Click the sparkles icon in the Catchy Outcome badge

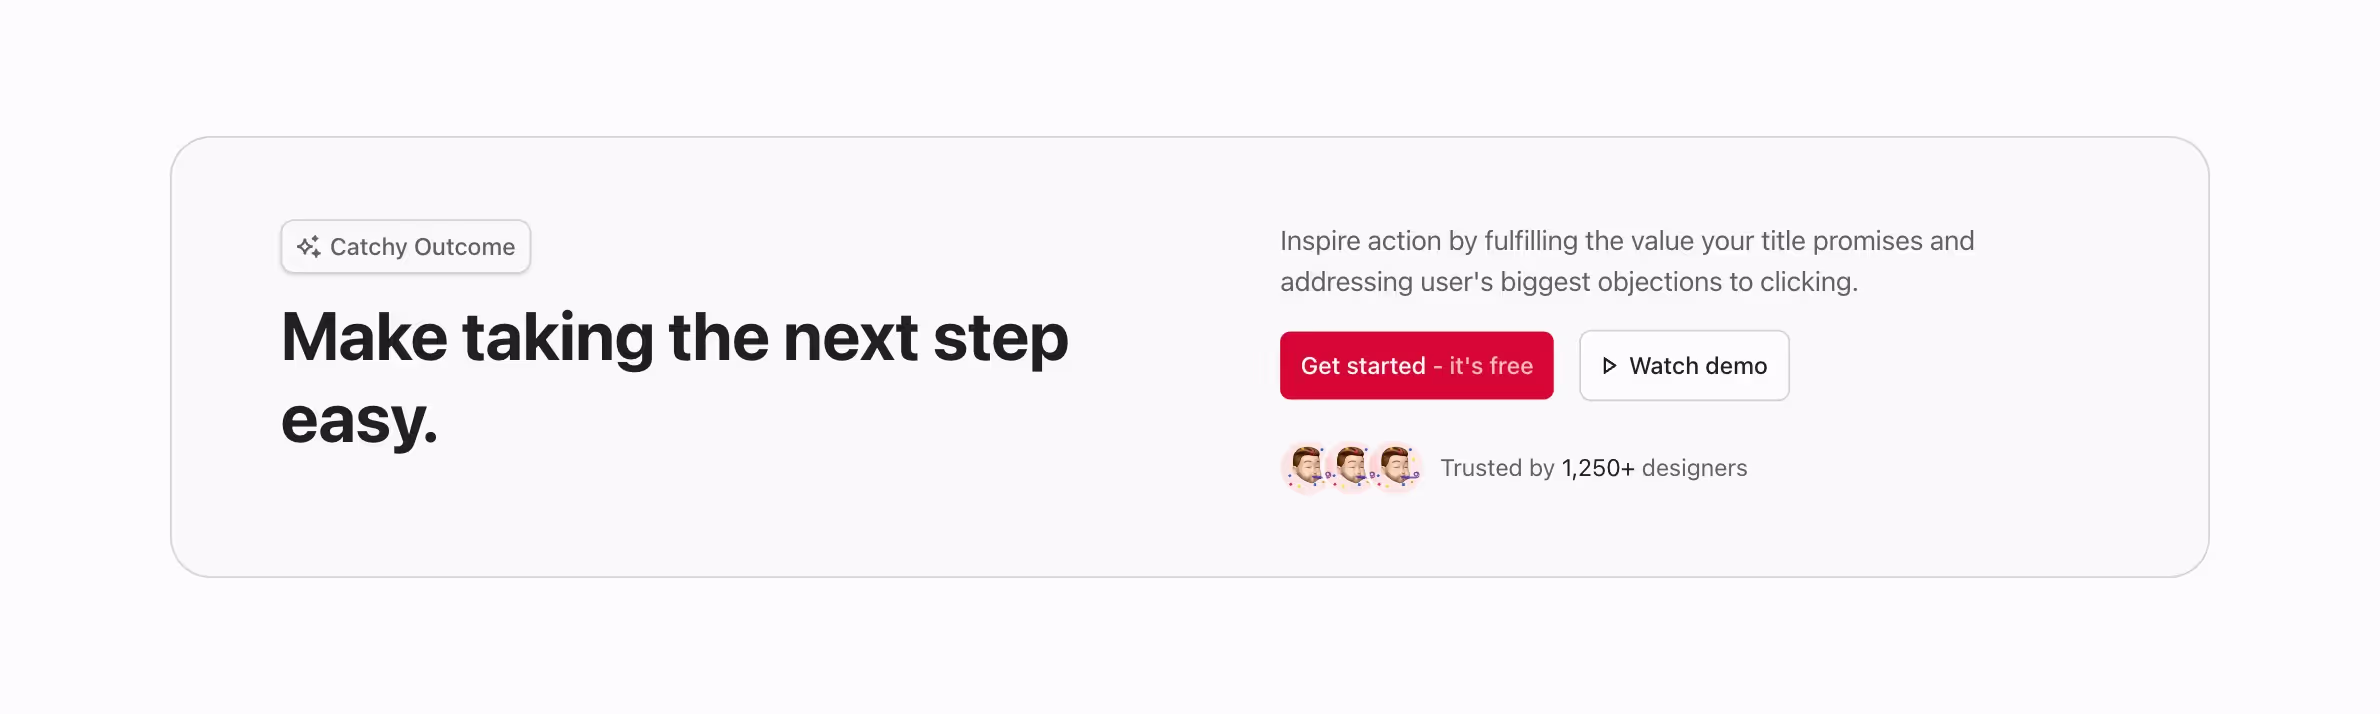tap(309, 246)
